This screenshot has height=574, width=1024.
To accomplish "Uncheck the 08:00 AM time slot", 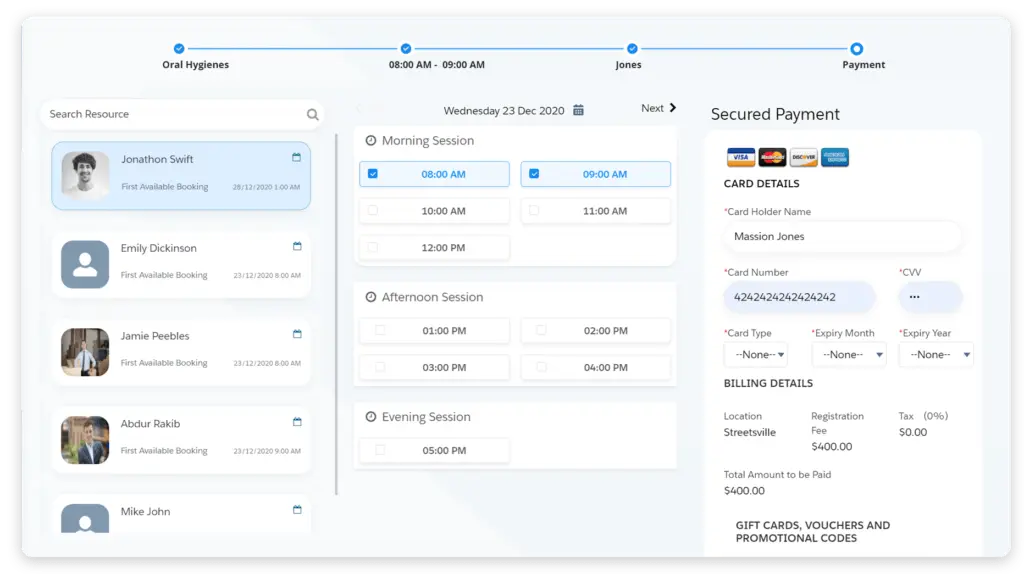I will tap(373, 174).
